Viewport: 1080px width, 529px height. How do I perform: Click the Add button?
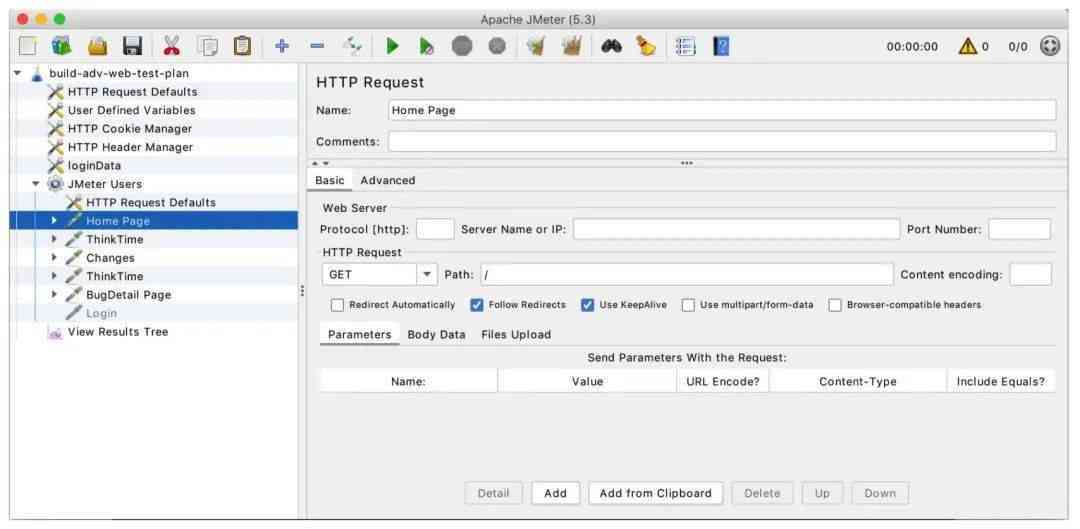[555, 493]
